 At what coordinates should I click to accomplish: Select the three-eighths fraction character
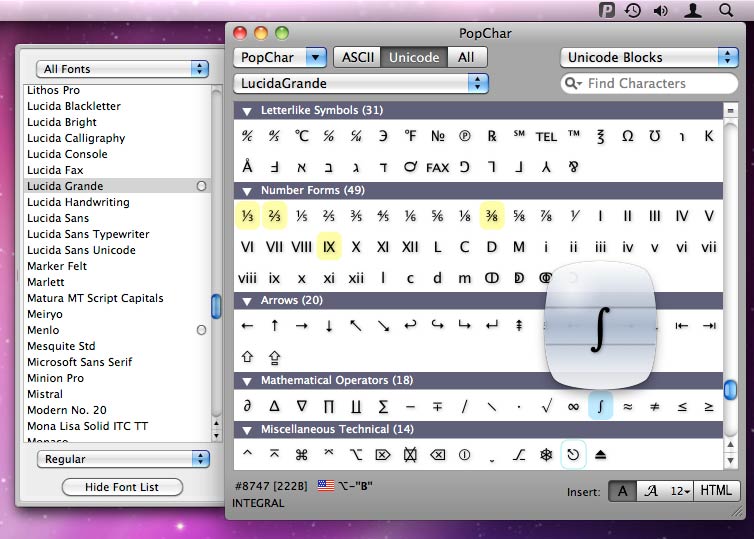pyautogui.click(x=491, y=216)
